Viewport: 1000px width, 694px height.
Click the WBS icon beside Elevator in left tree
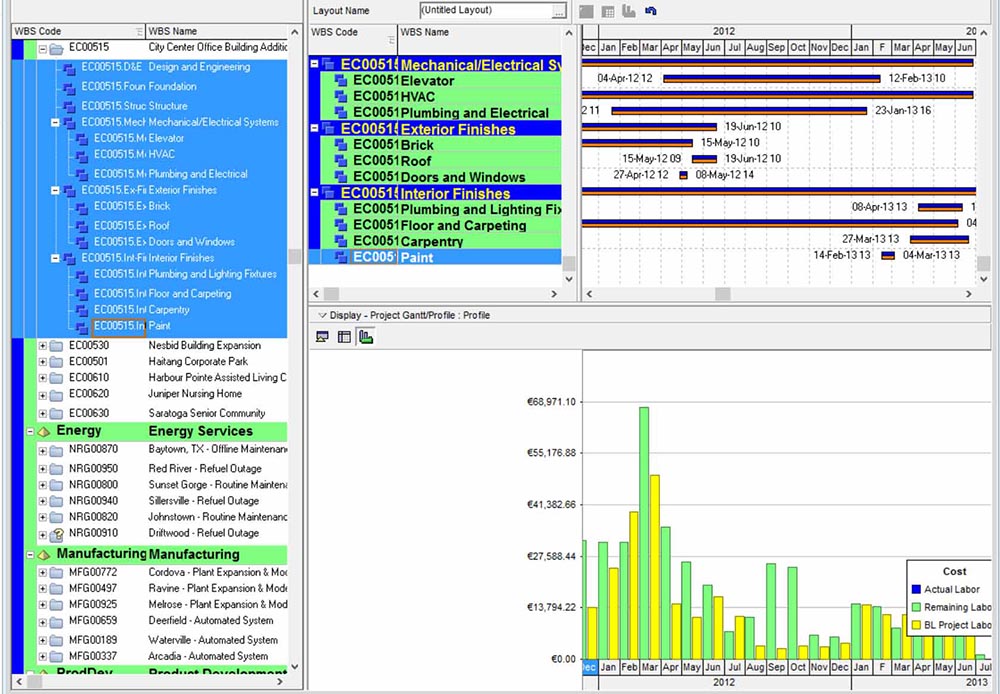click(x=81, y=139)
